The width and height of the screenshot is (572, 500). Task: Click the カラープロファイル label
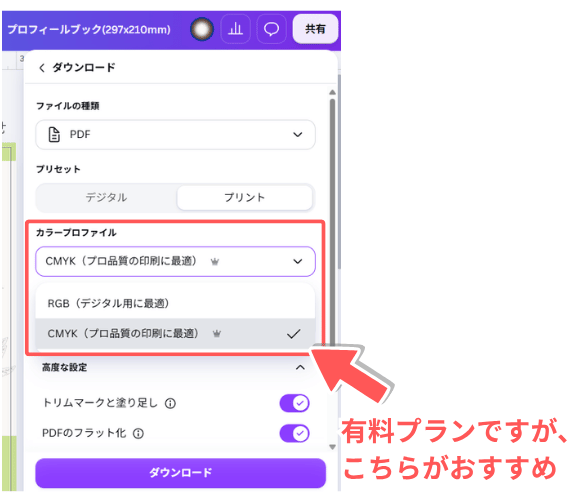pos(76,233)
